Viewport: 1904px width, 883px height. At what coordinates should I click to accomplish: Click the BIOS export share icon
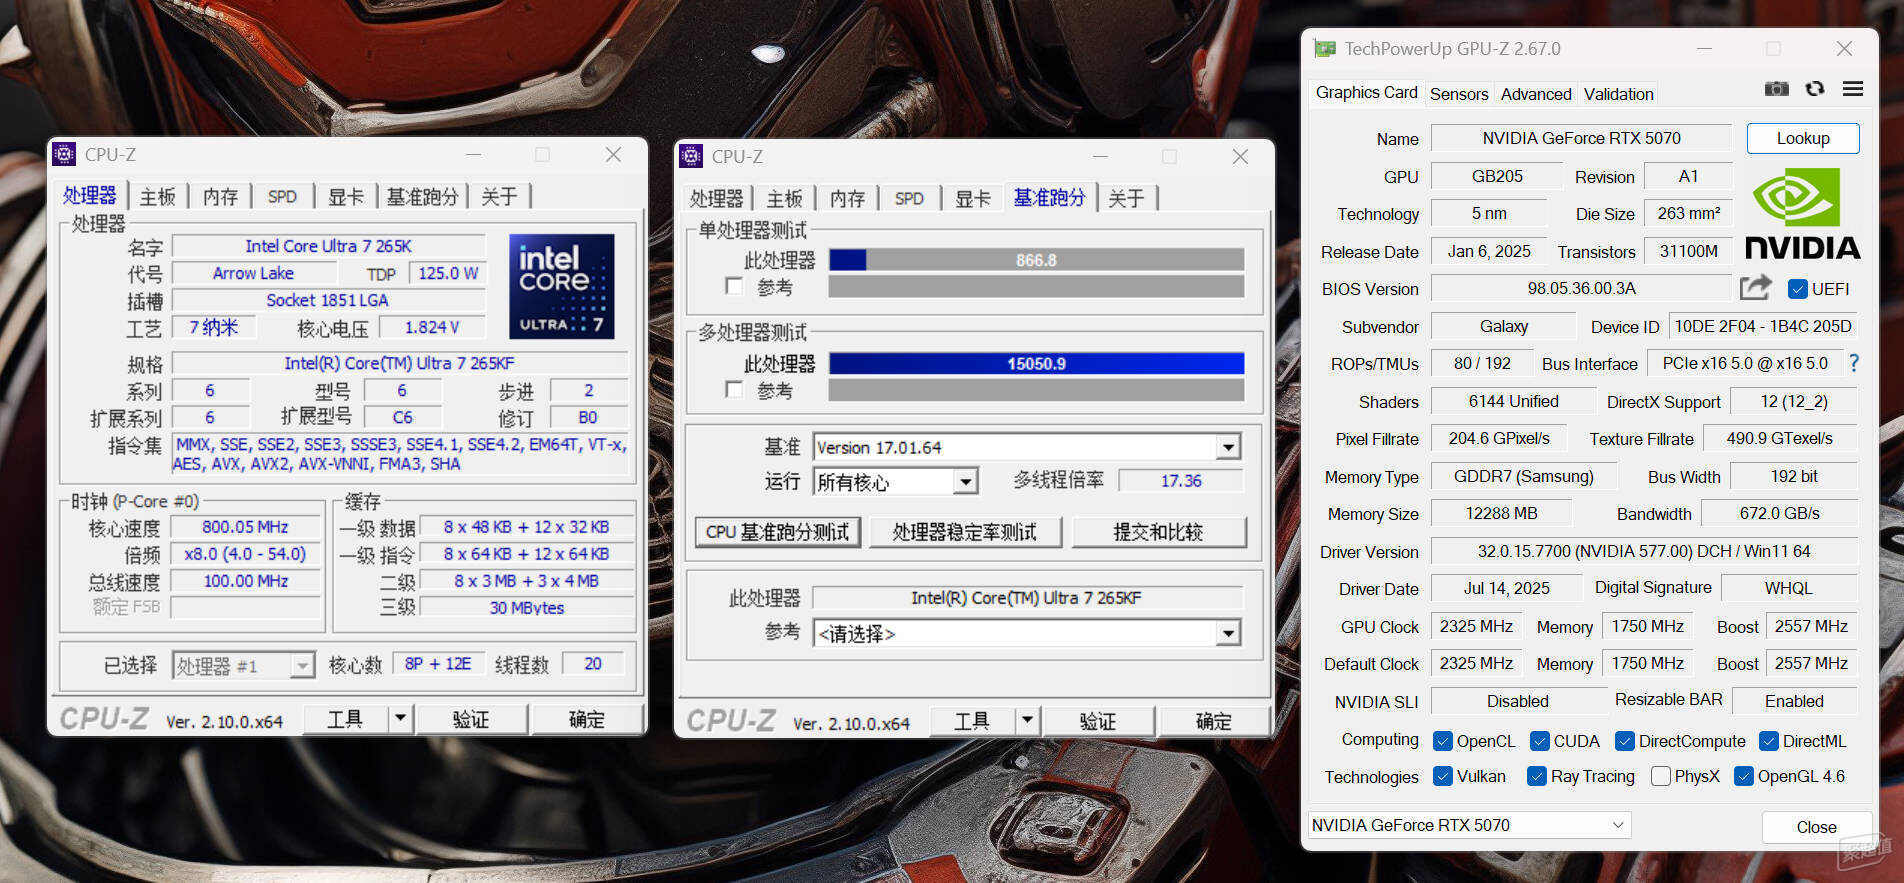click(x=1755, y=288)
